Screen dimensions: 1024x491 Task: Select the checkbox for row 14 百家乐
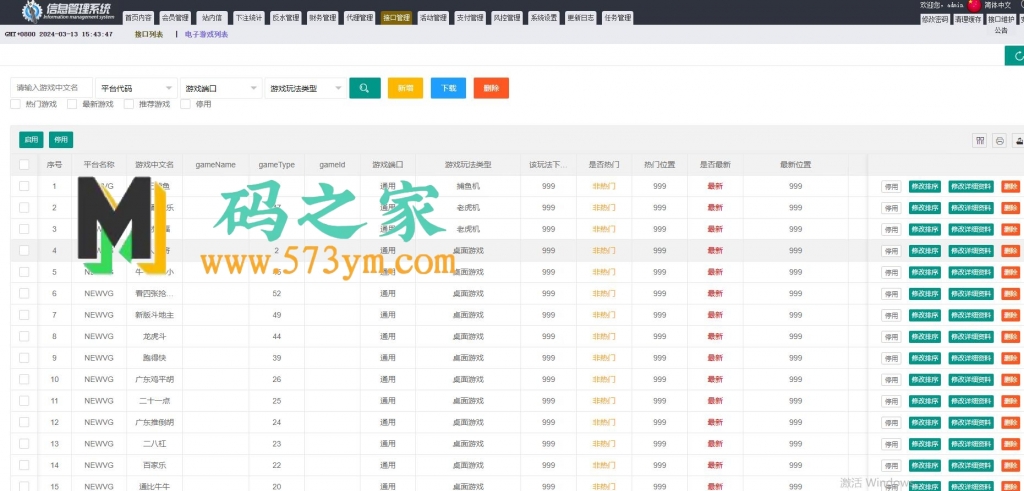click(x=24, y=465)
